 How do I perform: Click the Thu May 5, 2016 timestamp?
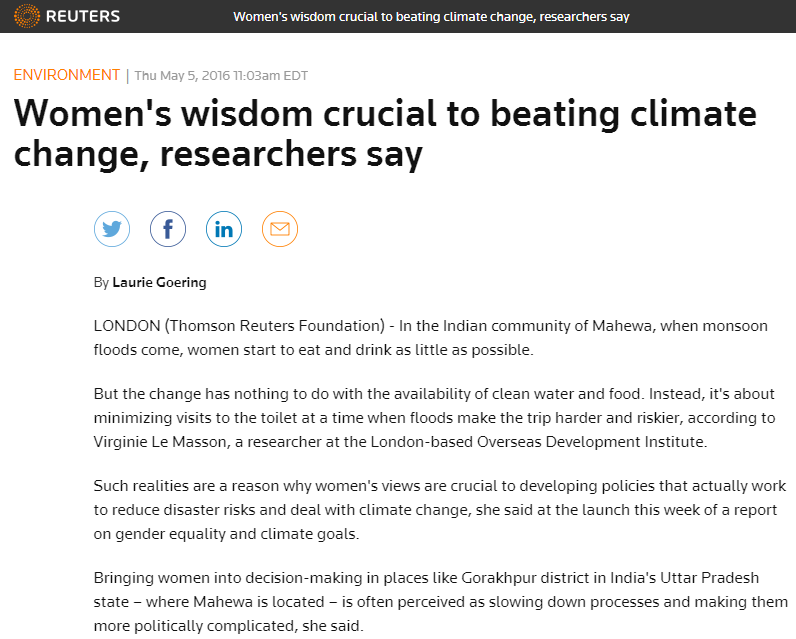click(221, 76)
